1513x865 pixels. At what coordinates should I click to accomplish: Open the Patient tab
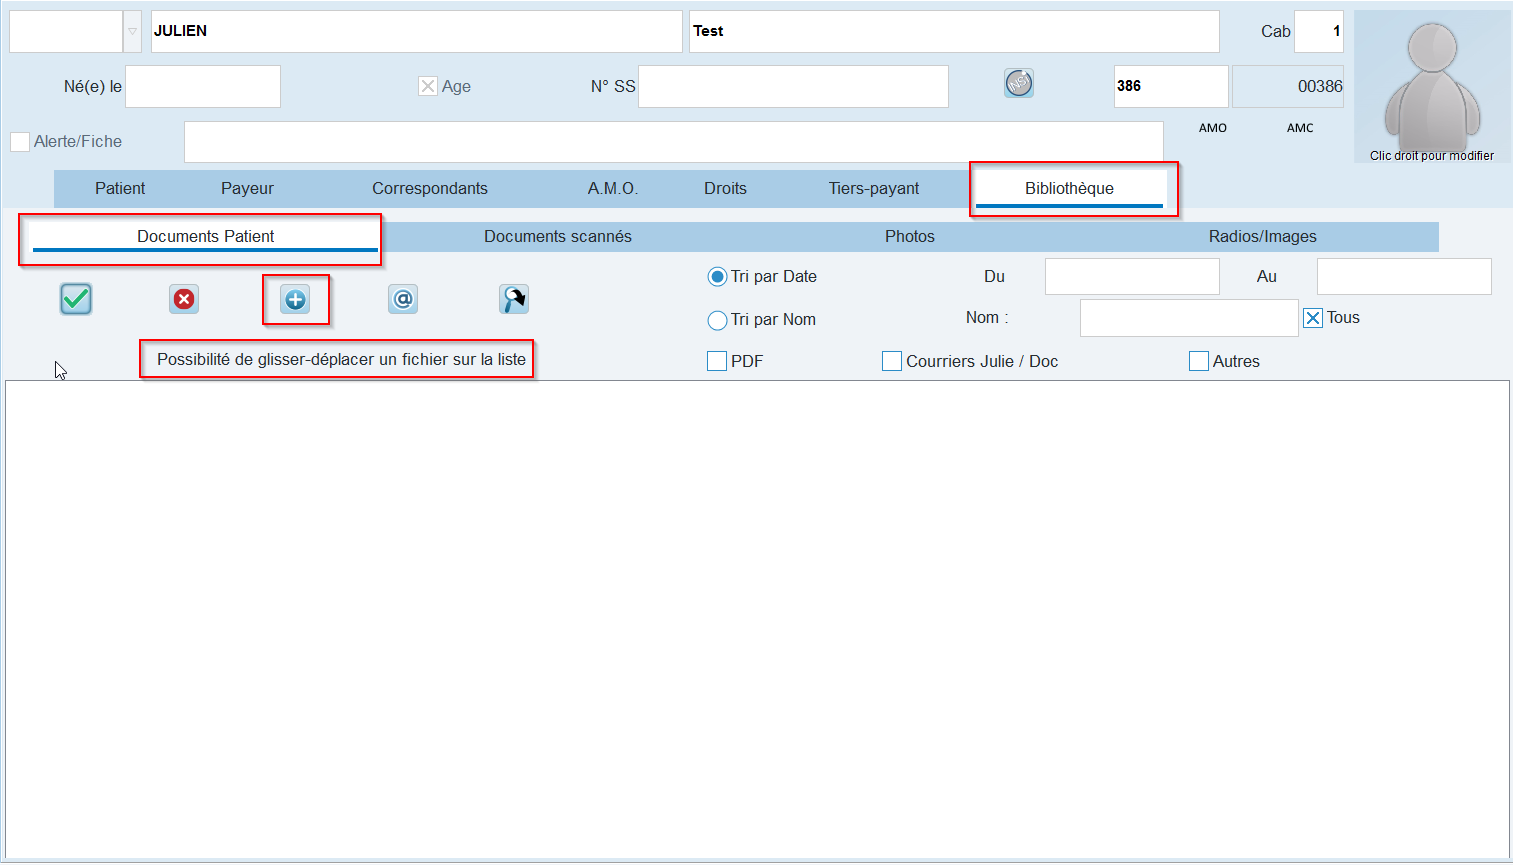(x=120, y=188)
